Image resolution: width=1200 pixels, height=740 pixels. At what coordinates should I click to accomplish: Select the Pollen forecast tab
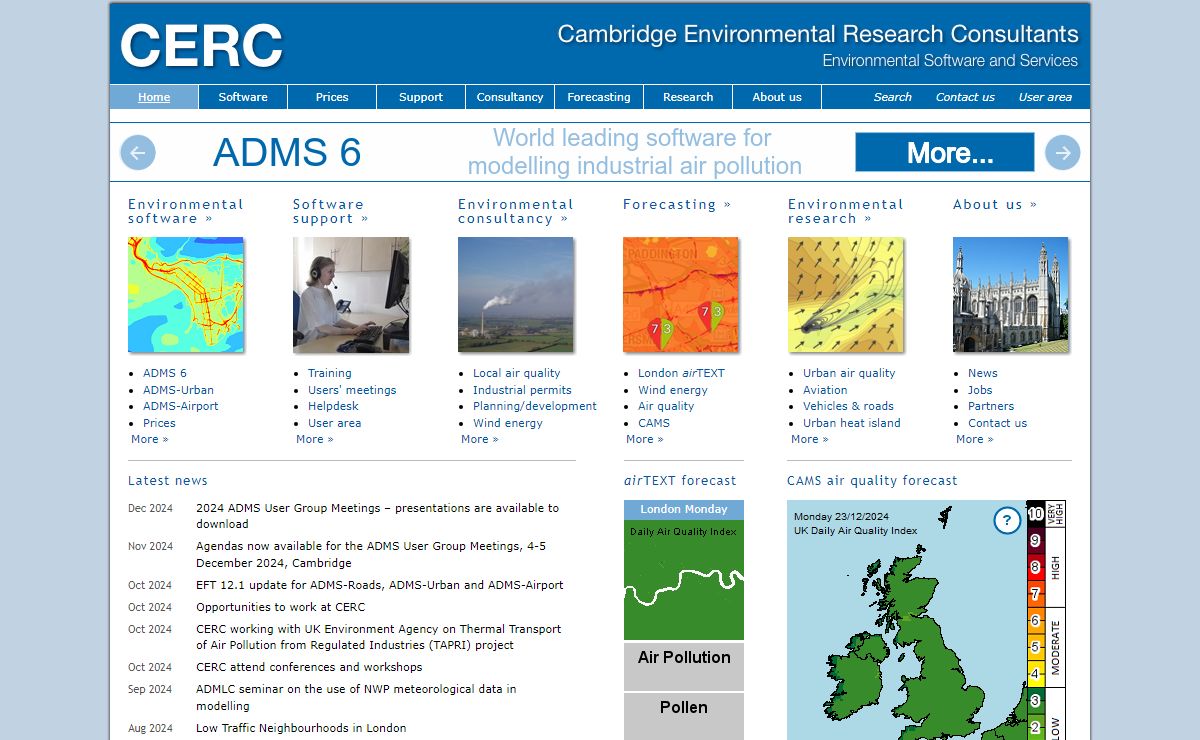684,716
